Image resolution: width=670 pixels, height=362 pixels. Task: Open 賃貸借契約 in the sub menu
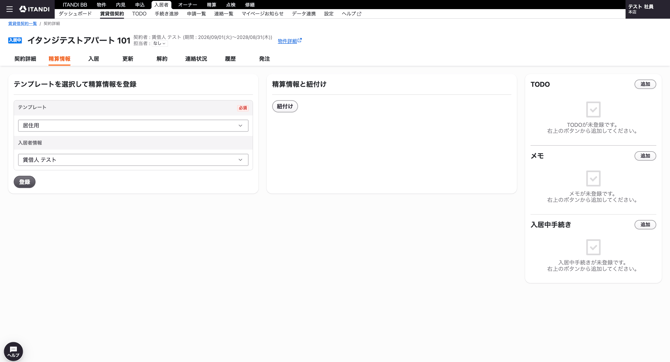pyautogui.click(x=112, y=14)
